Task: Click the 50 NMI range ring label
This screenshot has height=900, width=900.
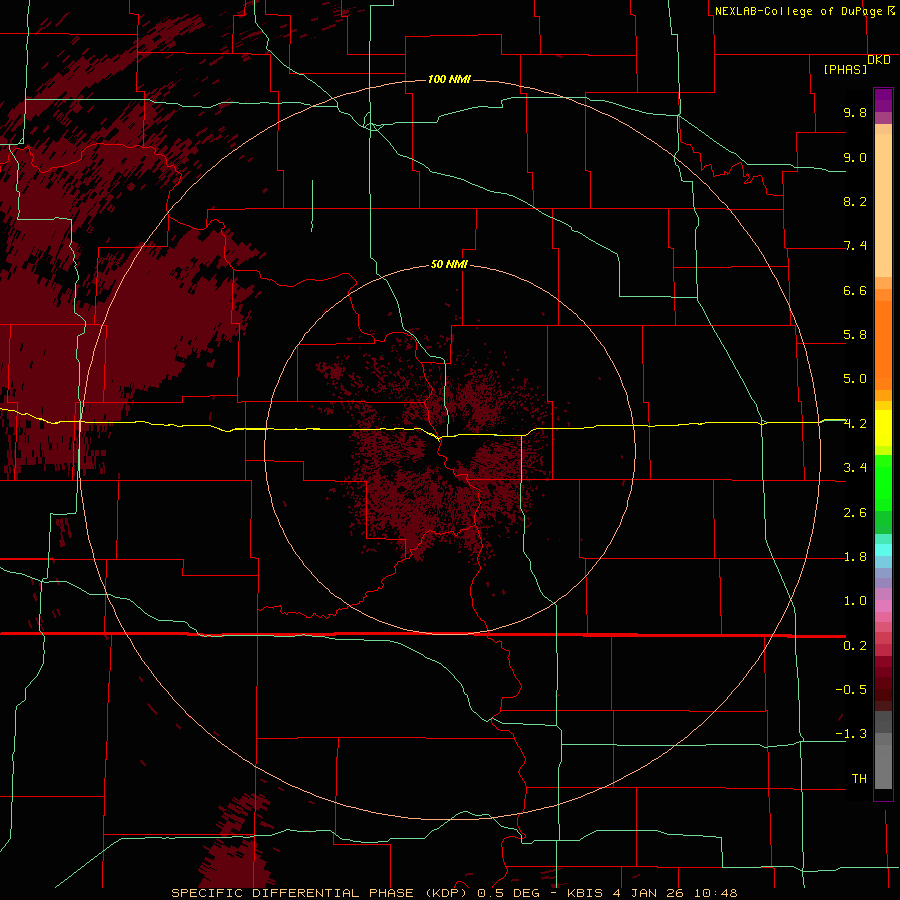Action: pos(449,264)
